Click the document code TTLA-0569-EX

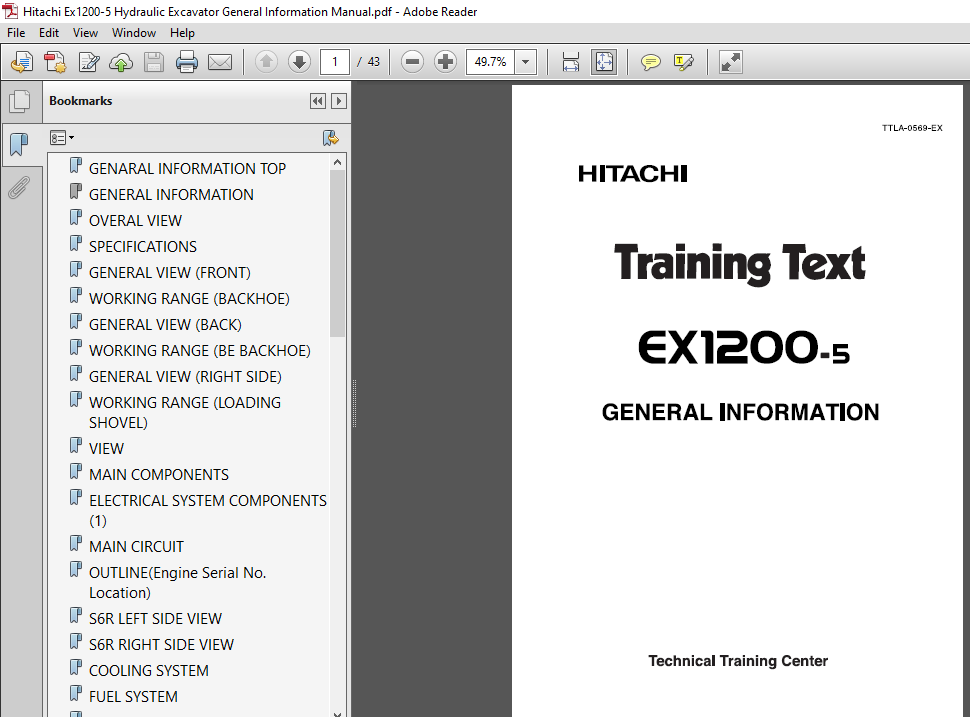click(x=912, y=128)
